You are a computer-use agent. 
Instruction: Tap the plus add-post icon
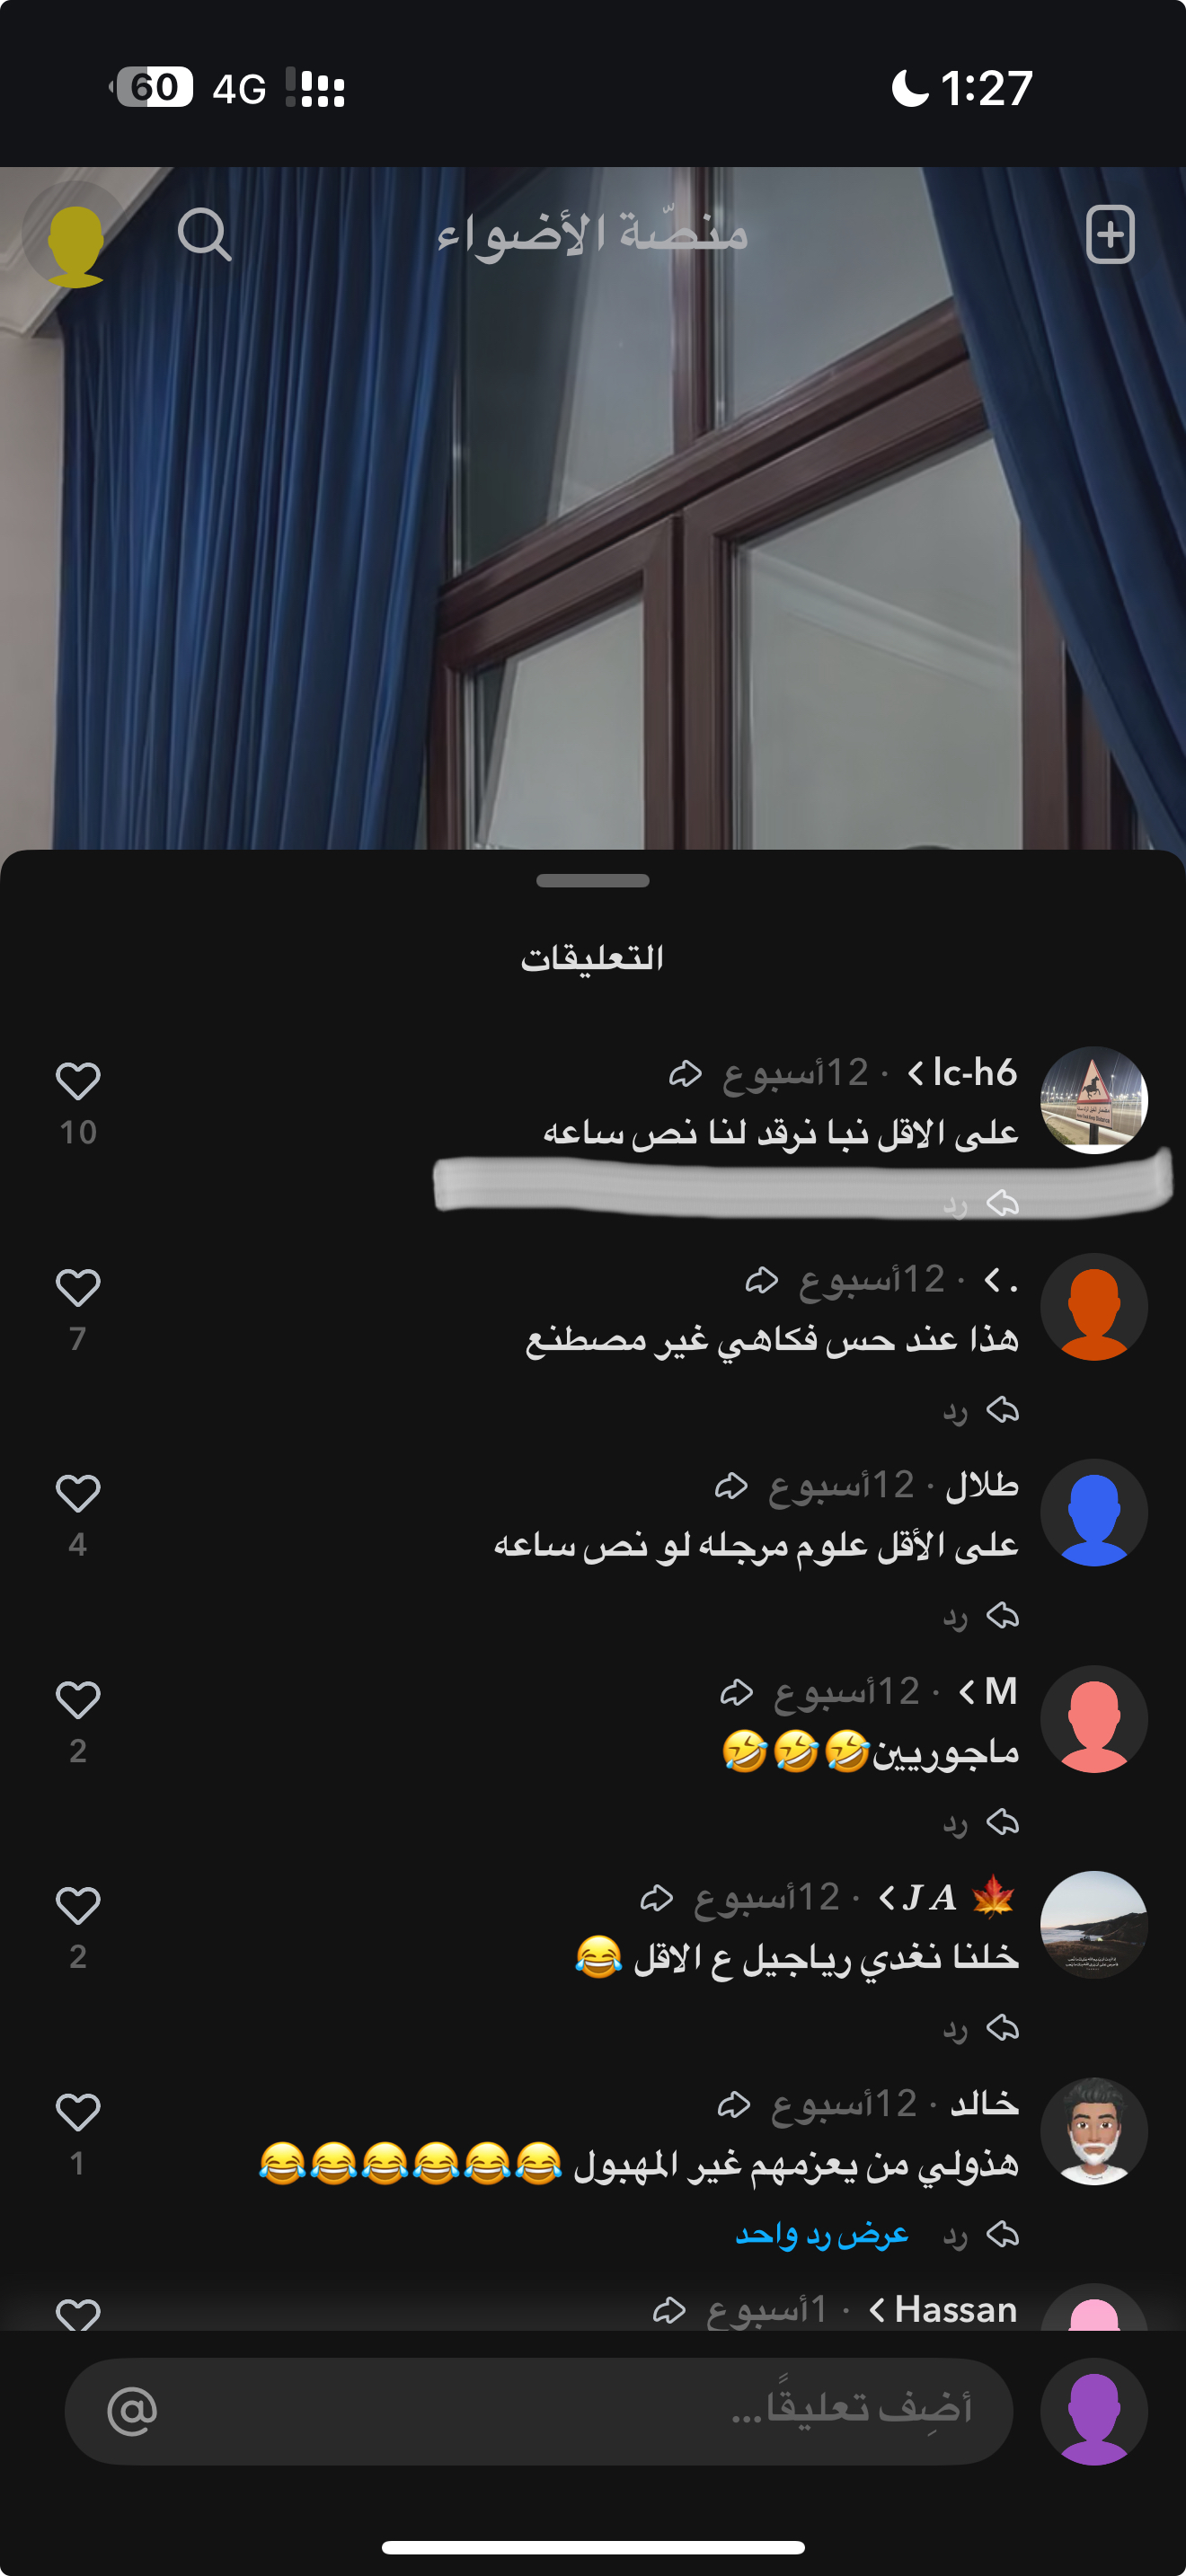(x=1110, y=235)
